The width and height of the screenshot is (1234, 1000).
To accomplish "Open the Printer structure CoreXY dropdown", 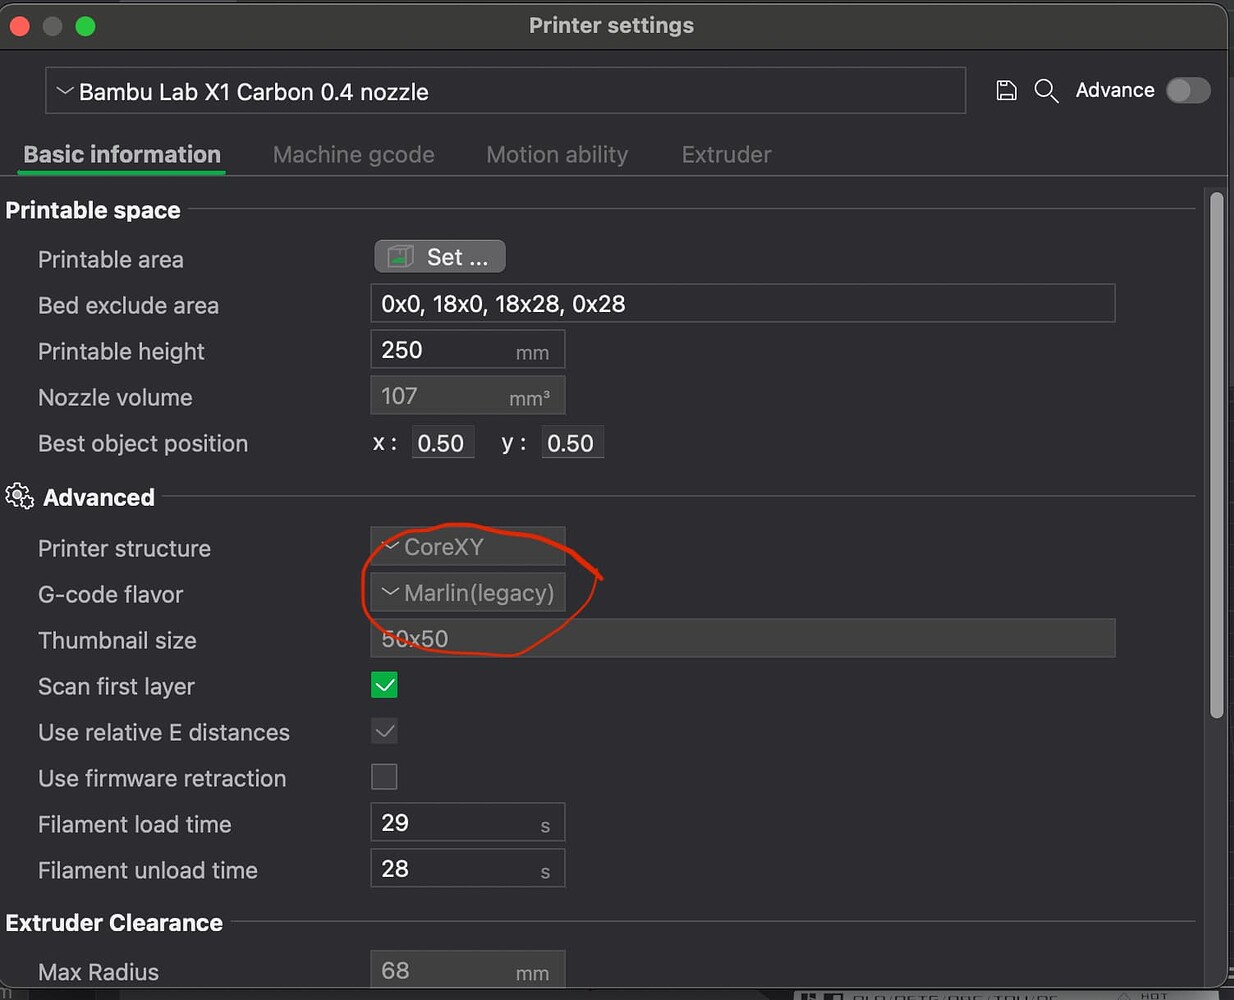I will pos(467,547).
